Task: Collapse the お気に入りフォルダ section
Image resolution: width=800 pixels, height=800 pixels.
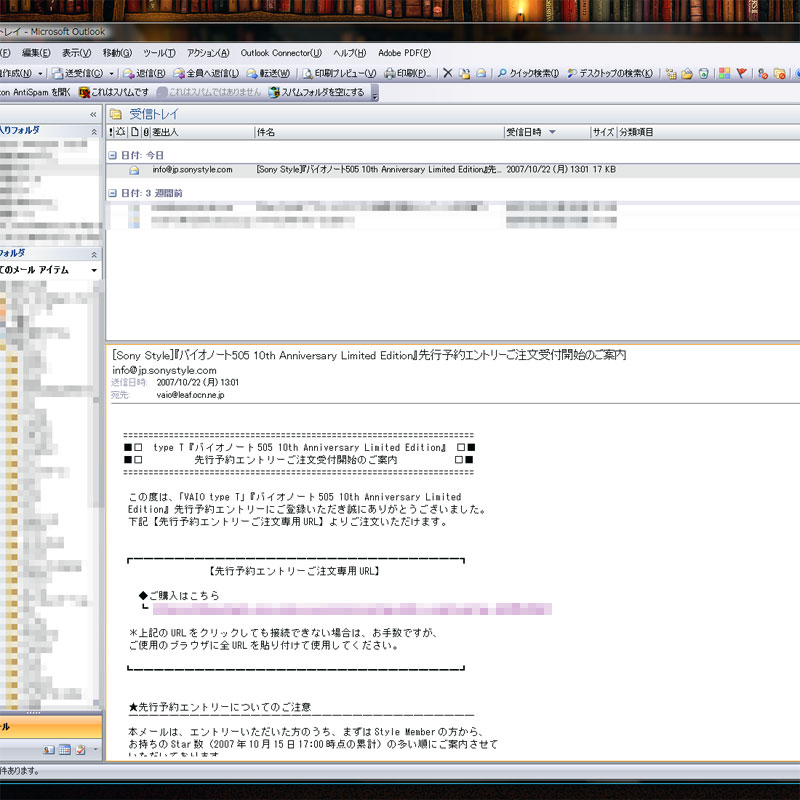Action: (x=94, y=132)
